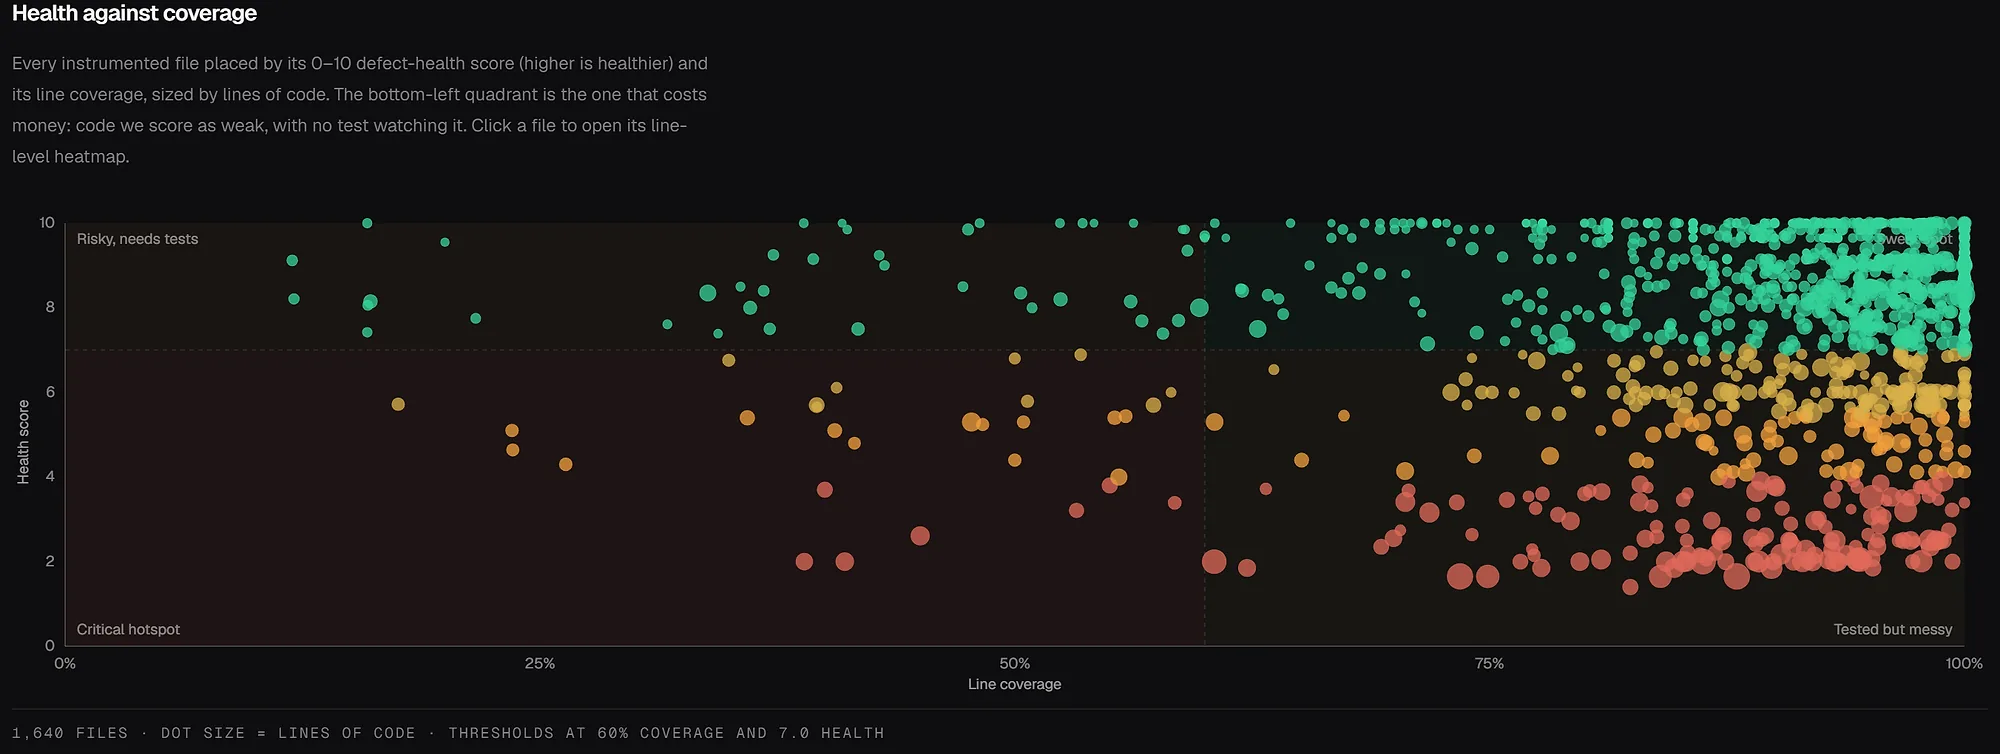
Task: Click the health score axis label 4
Action: pyautogui.click(x=50, y=476)
